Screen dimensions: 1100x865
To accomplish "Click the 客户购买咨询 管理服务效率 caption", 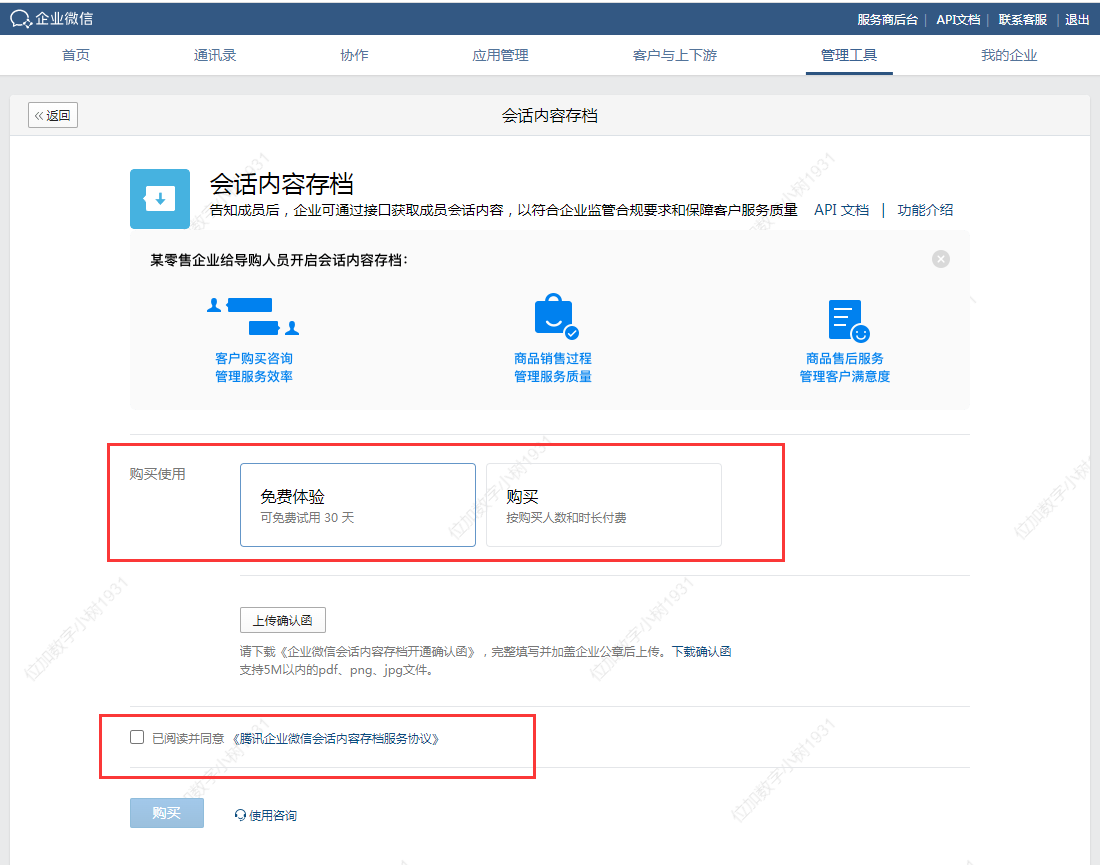I will pos(253,367).
